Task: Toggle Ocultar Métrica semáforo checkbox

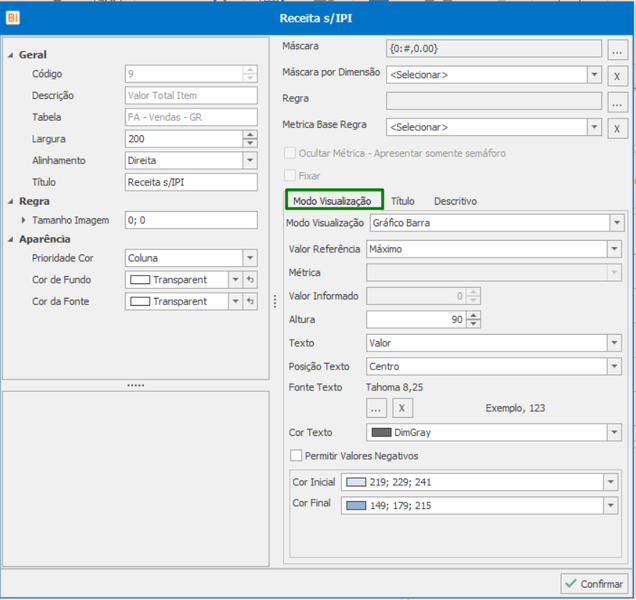Action: 290,153
